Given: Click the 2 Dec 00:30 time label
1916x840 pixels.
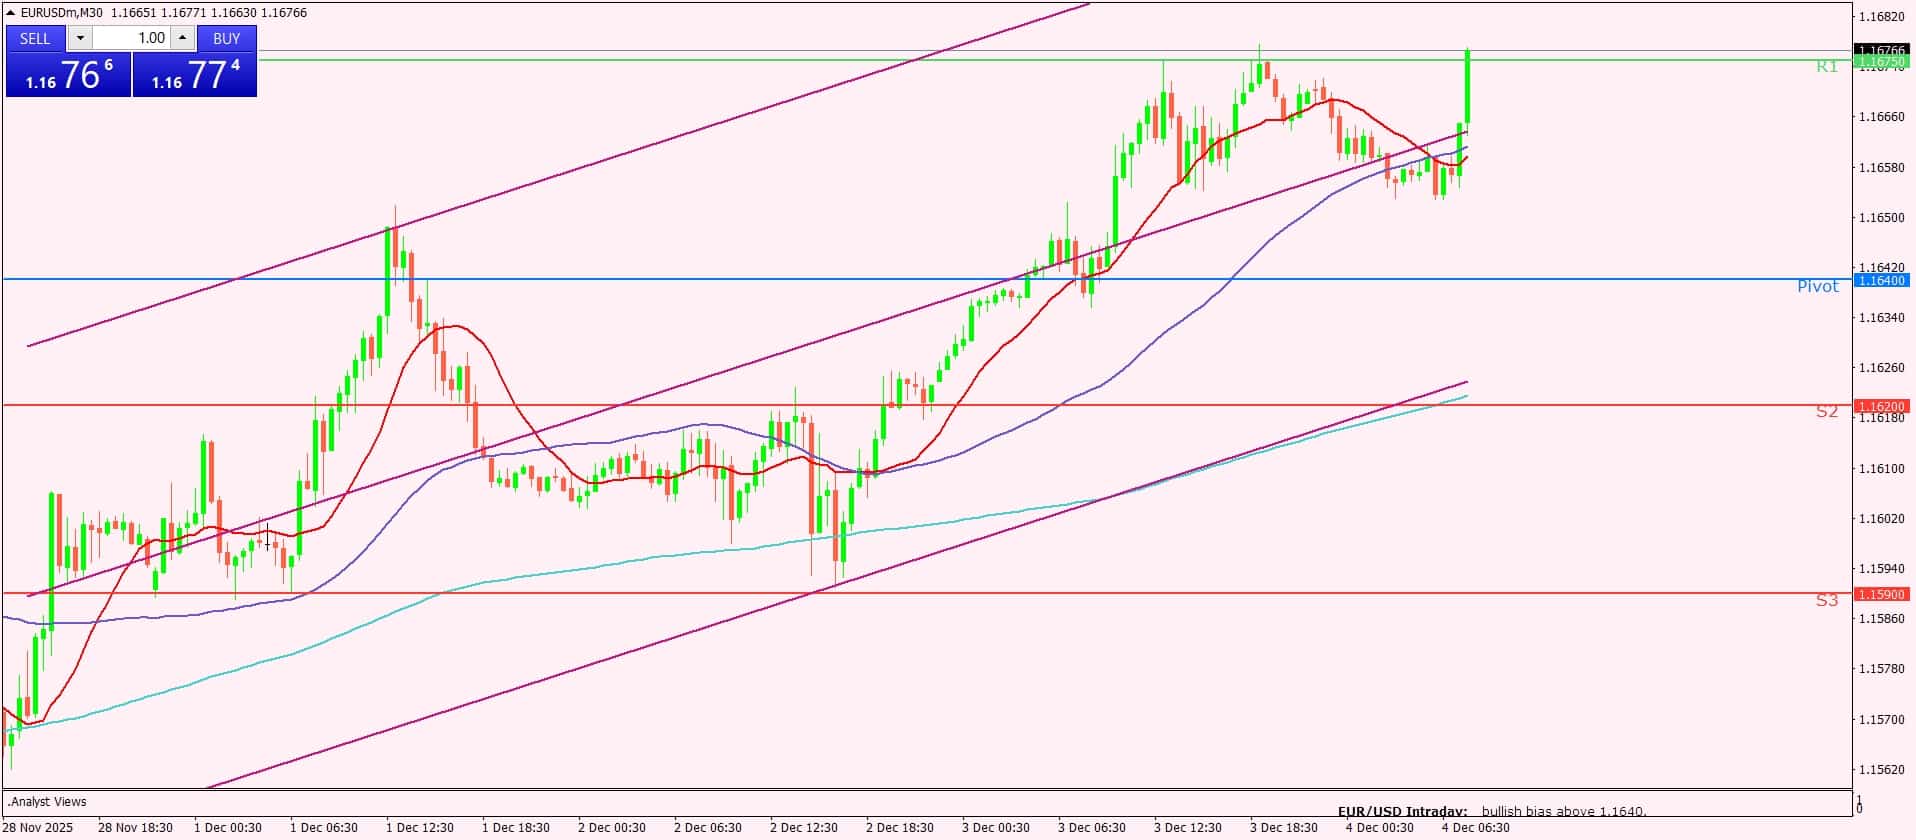Looking at the screenshot, I should pos(612,828).
